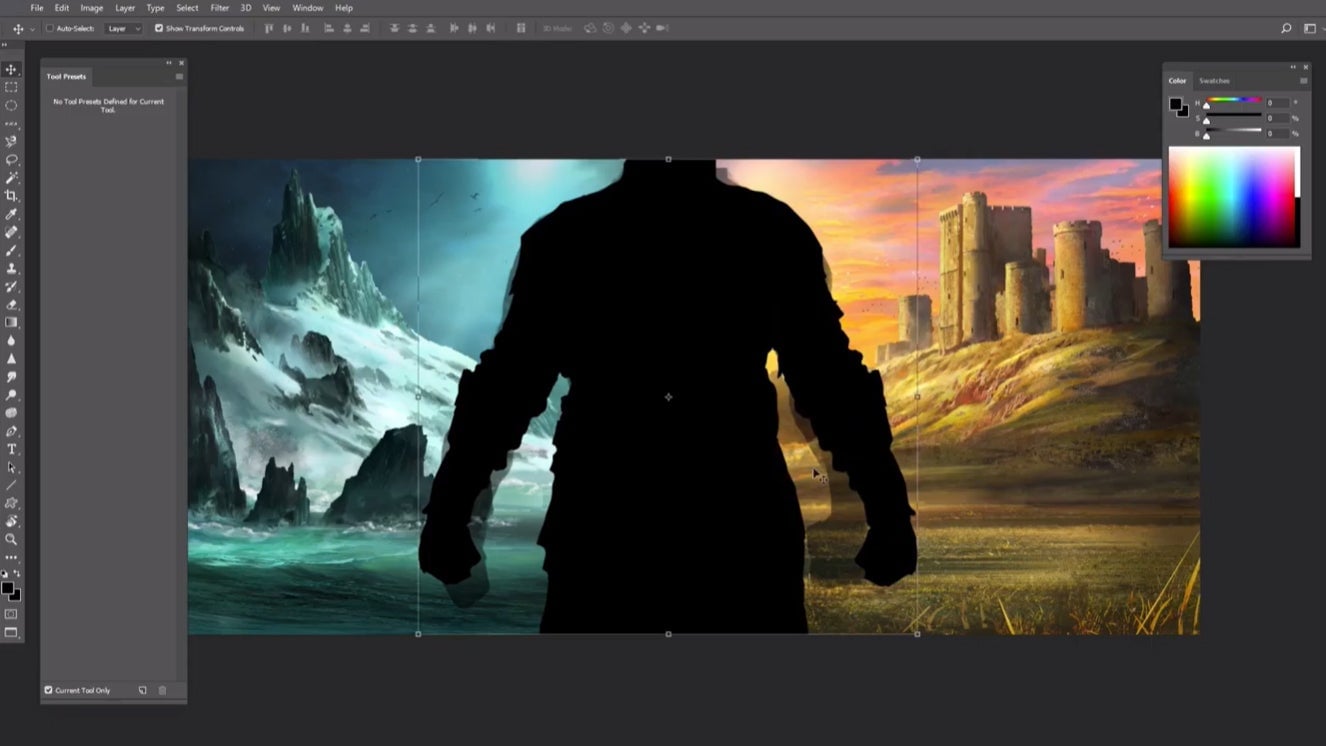Select the Eyedropper tool
Viewport: 1326px width, 746px height.
pyautogui.click(x=12, y=212)
